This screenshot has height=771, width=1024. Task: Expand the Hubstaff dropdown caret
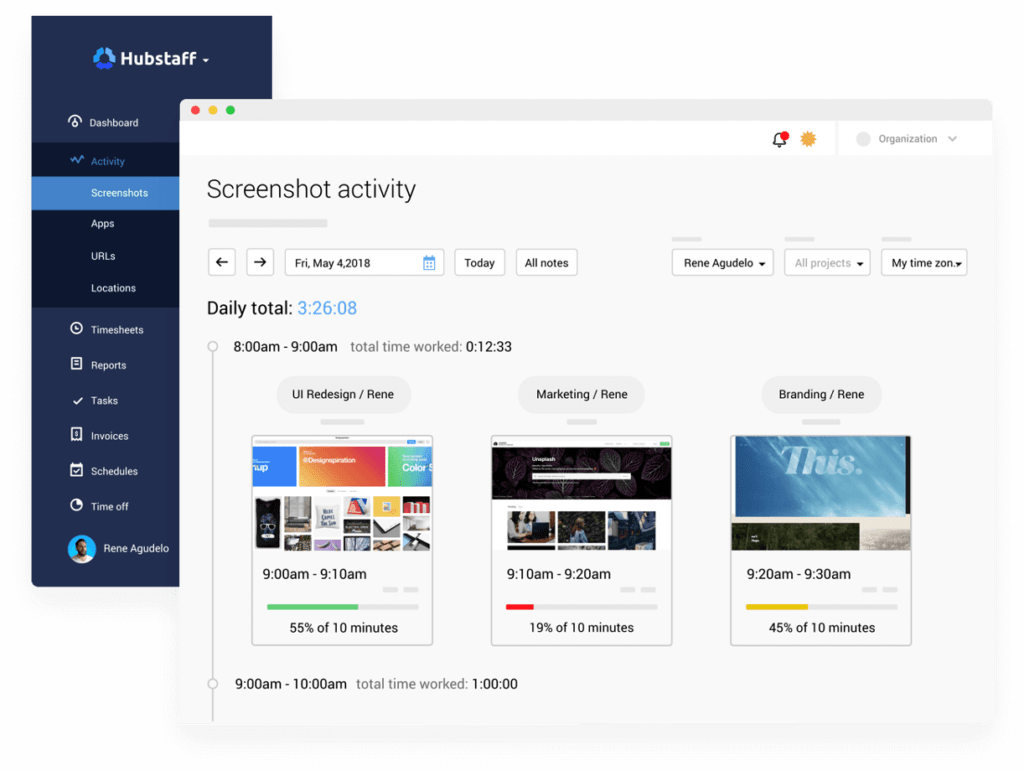(206, 60)
